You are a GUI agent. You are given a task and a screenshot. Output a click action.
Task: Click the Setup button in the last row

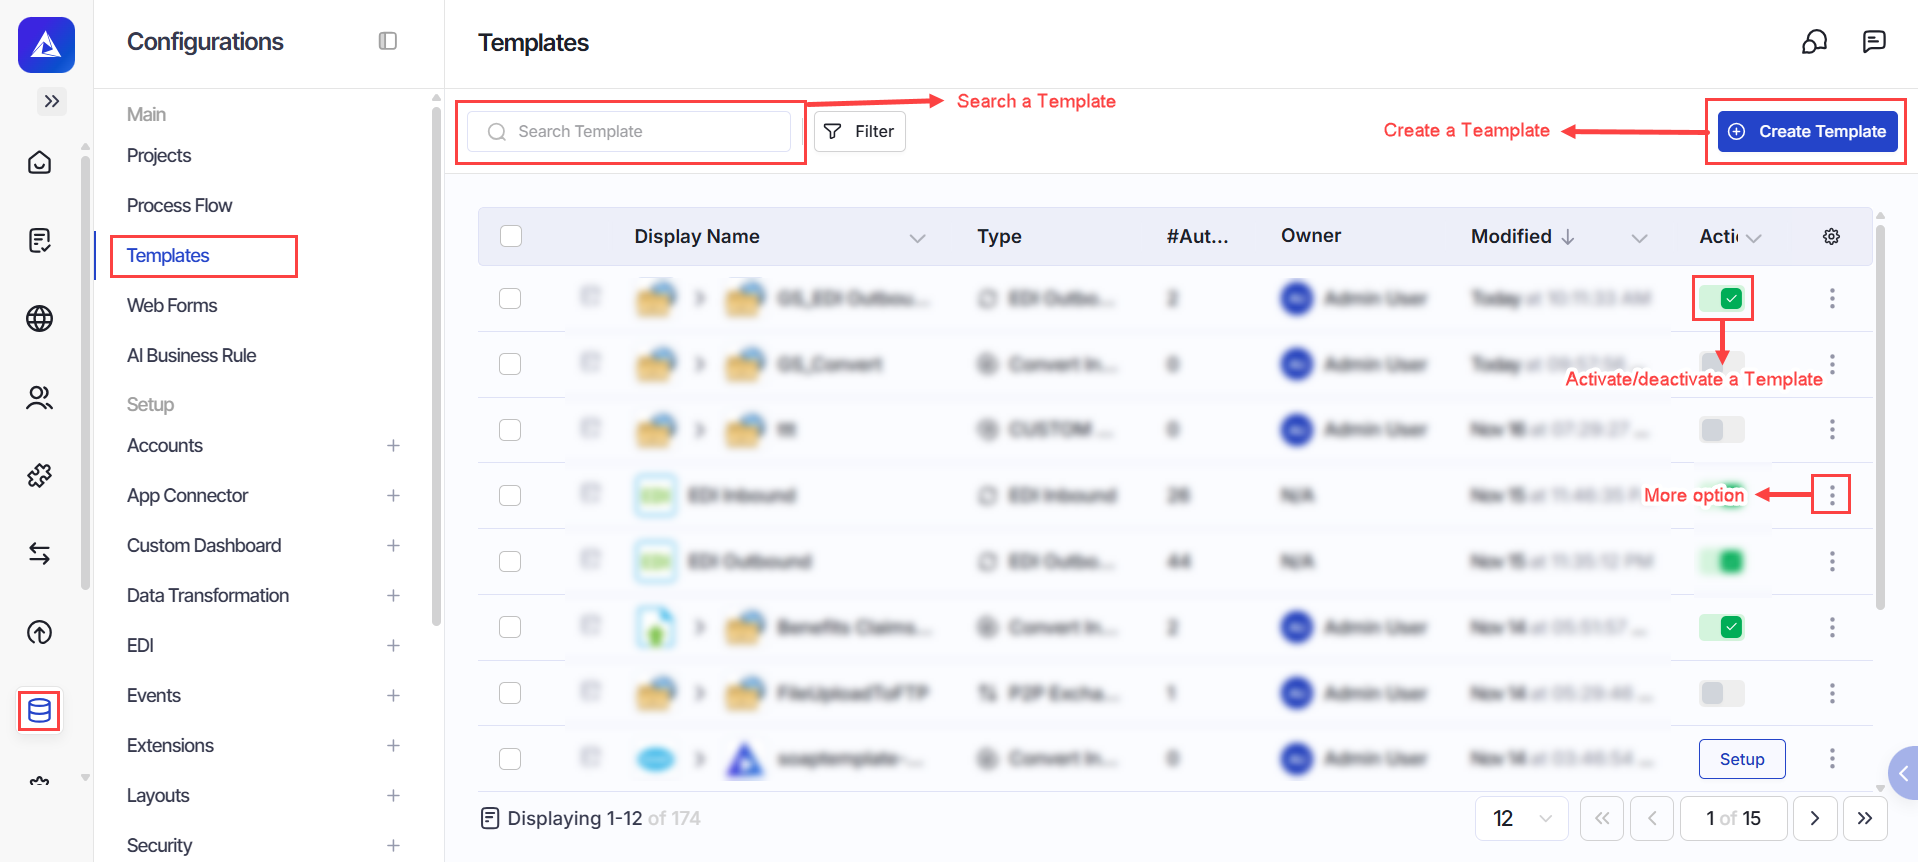(1742, 759)
